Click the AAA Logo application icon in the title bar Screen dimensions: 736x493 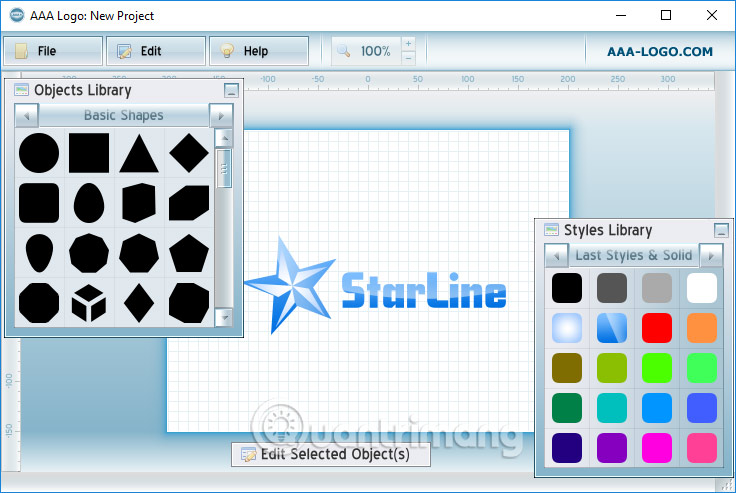point(16,15)
